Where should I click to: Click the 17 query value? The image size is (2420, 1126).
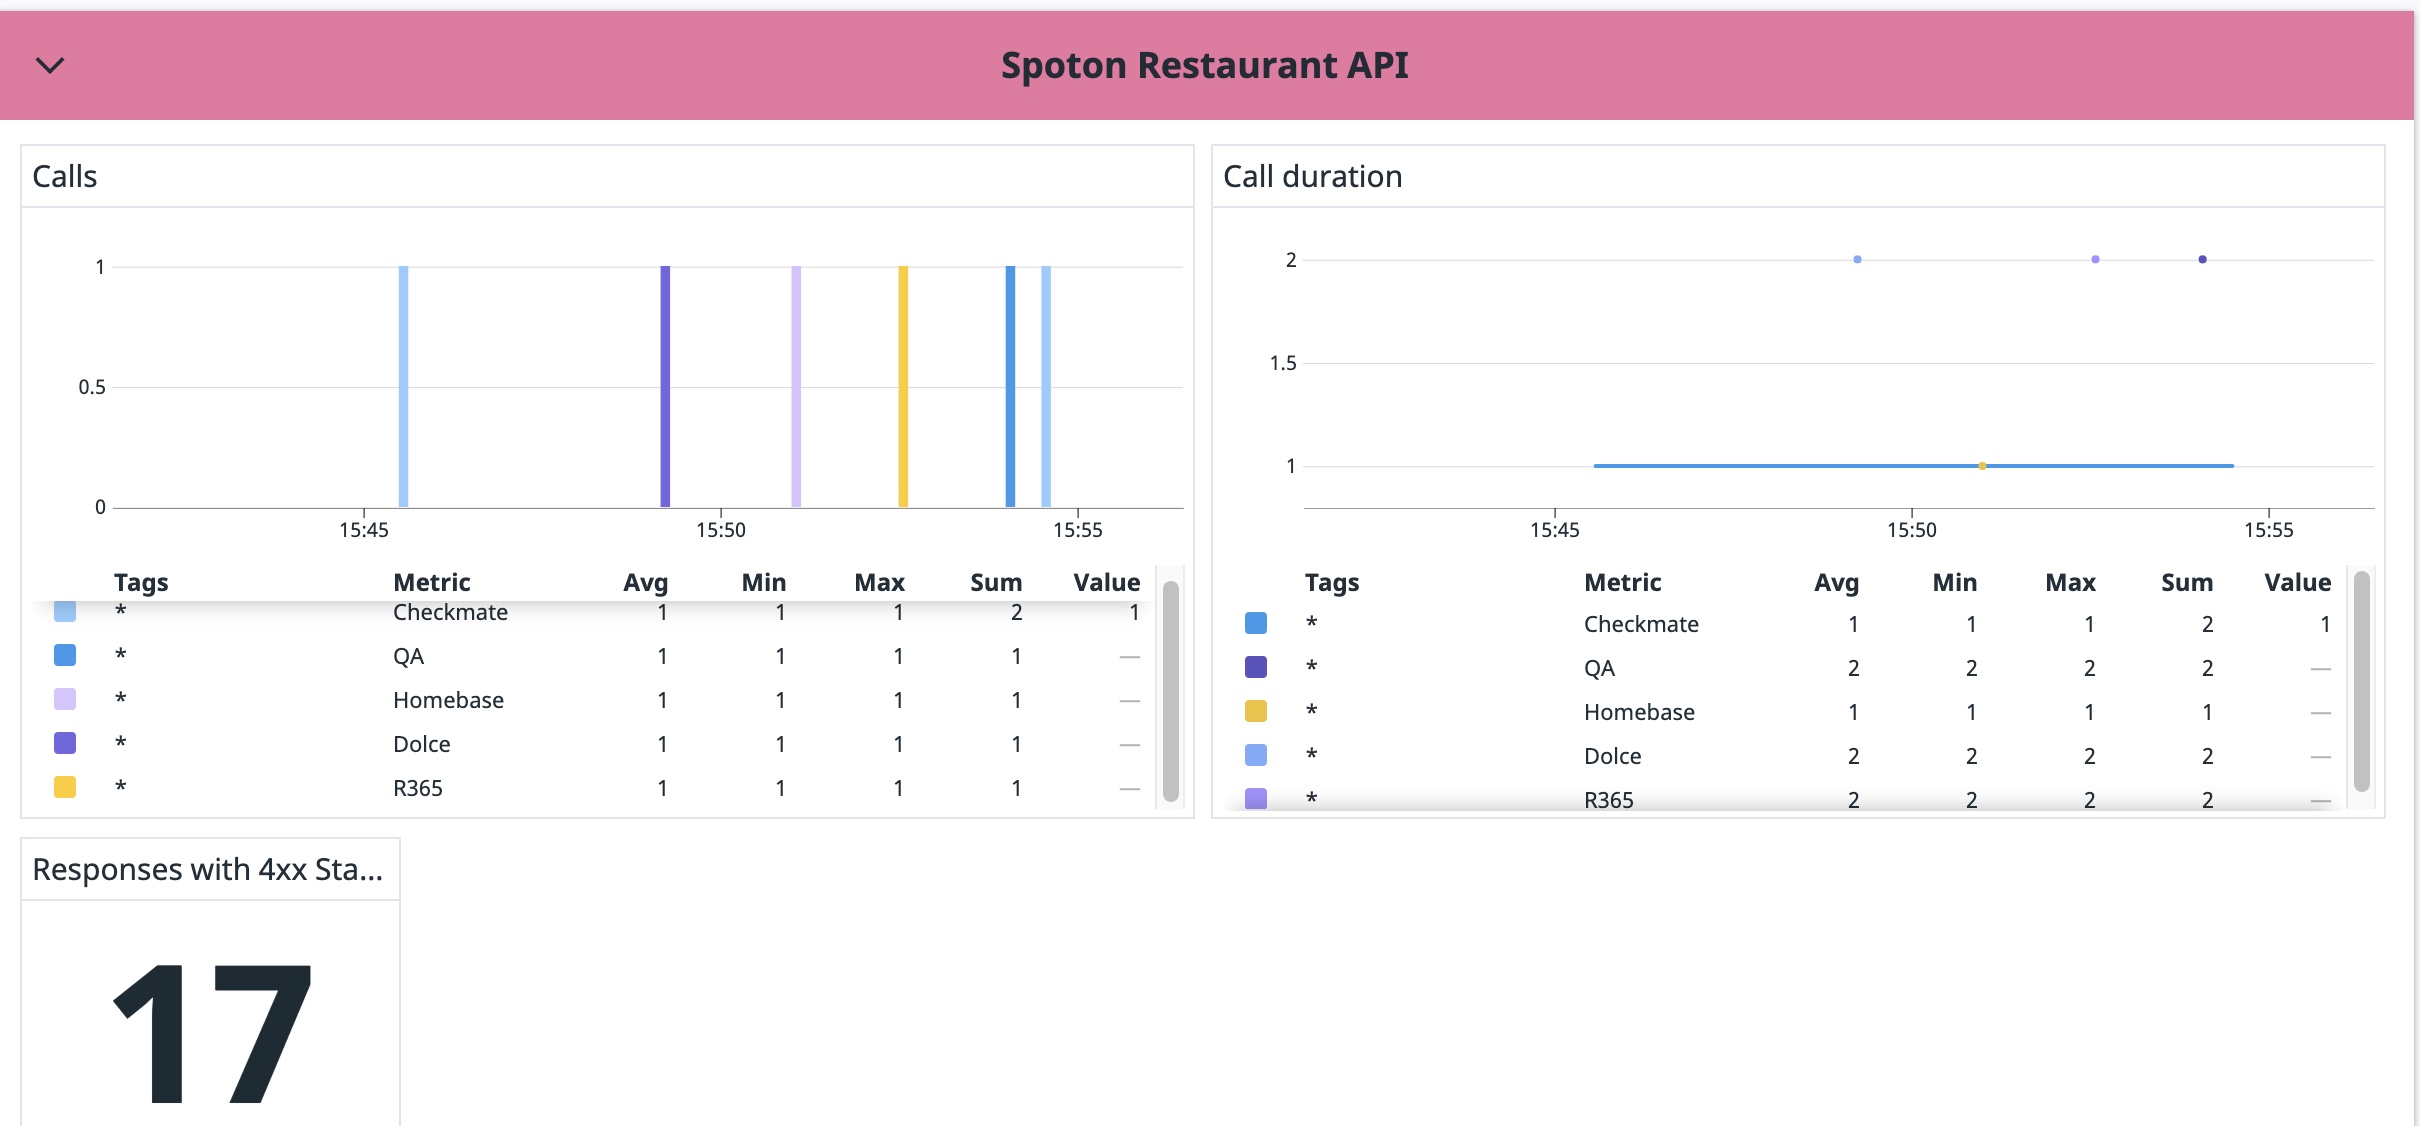coord(212,1034)
